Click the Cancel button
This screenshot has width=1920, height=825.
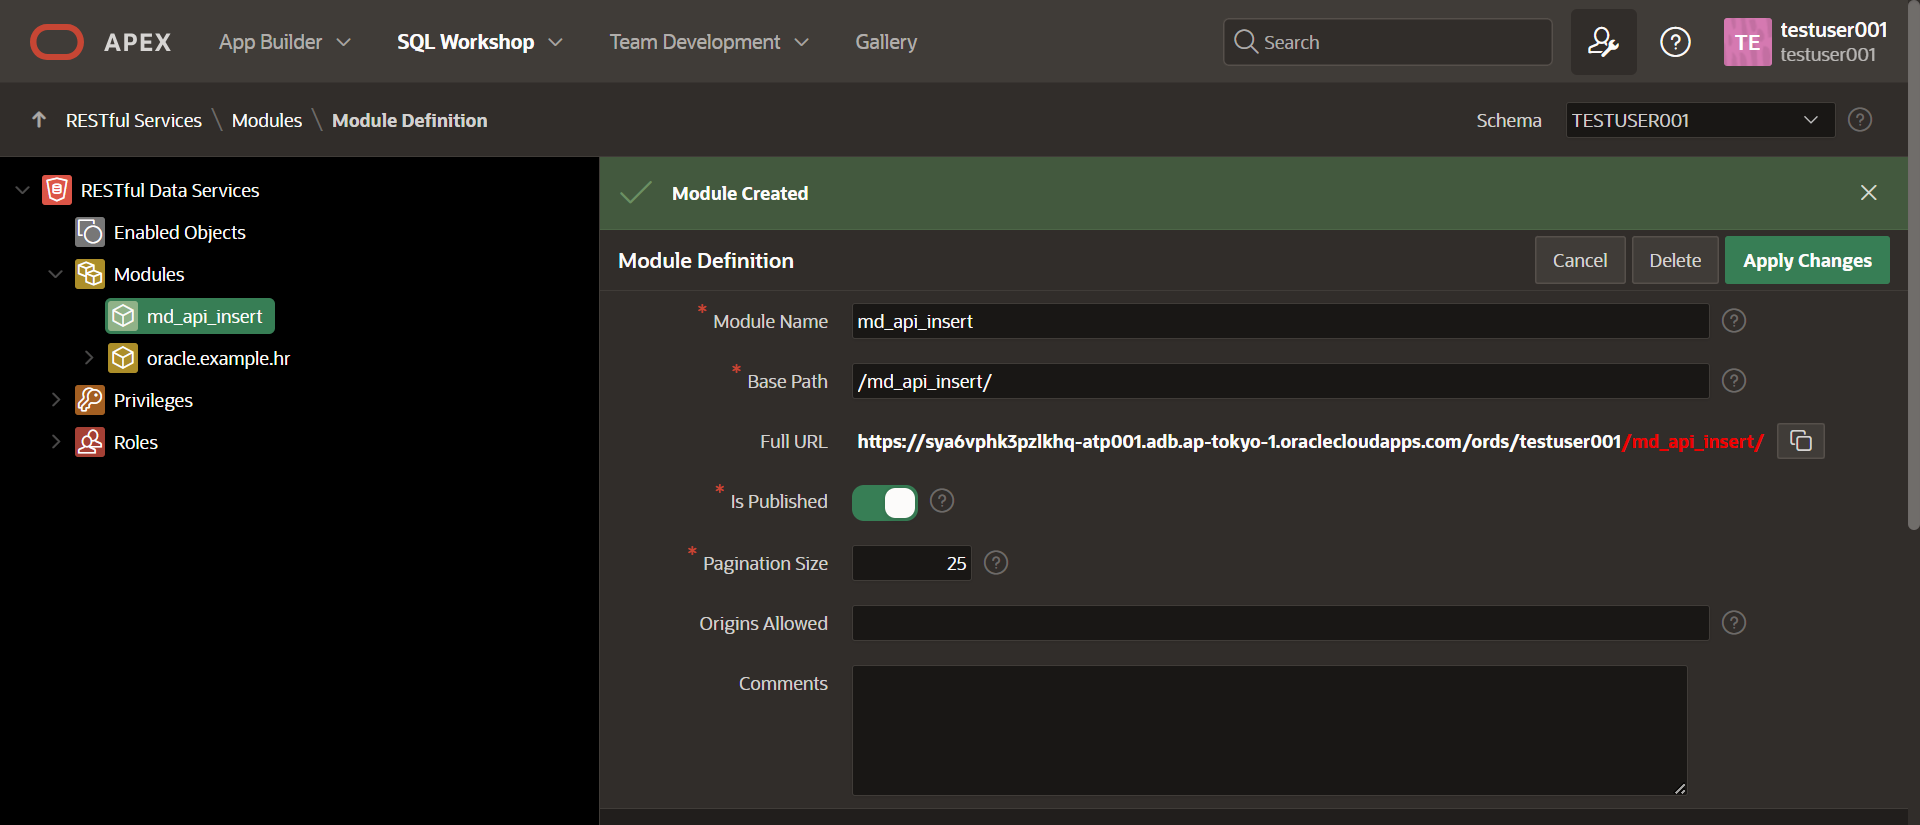coord(1580,260)
